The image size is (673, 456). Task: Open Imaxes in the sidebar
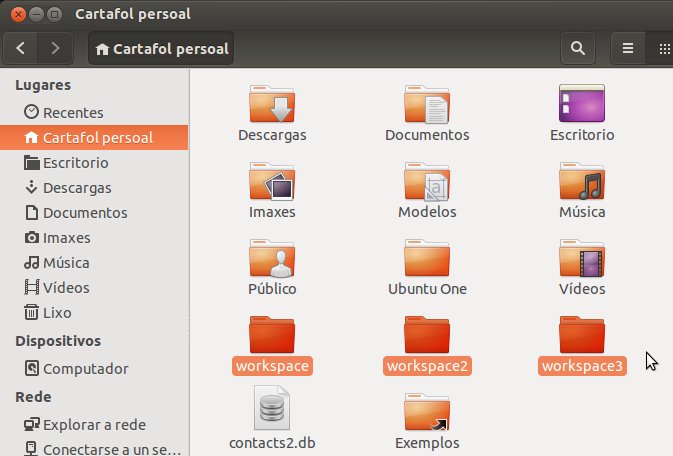(94, 237)
